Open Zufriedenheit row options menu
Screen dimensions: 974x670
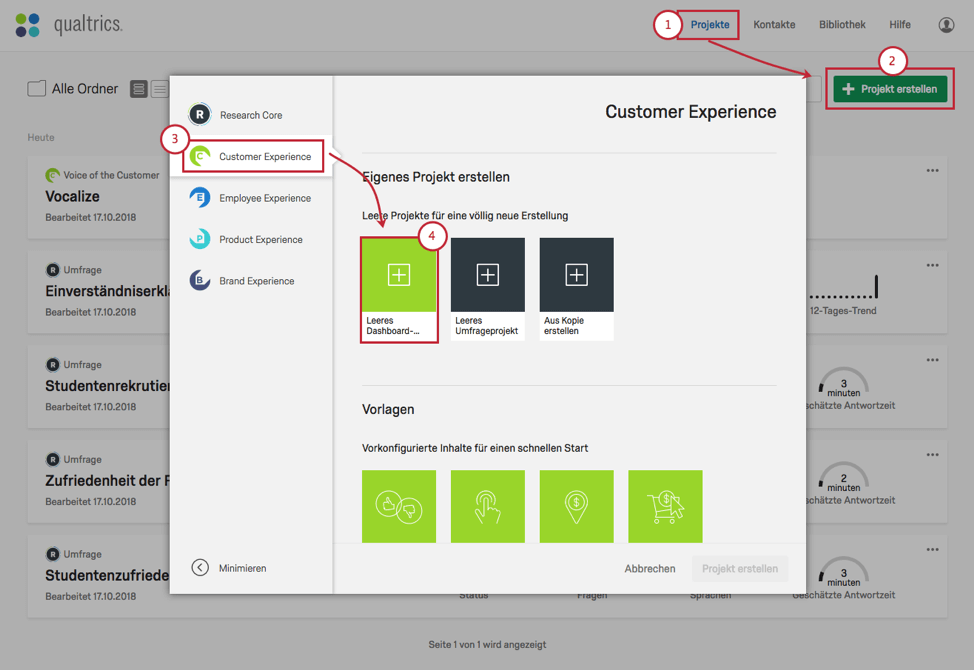point(932,455)
